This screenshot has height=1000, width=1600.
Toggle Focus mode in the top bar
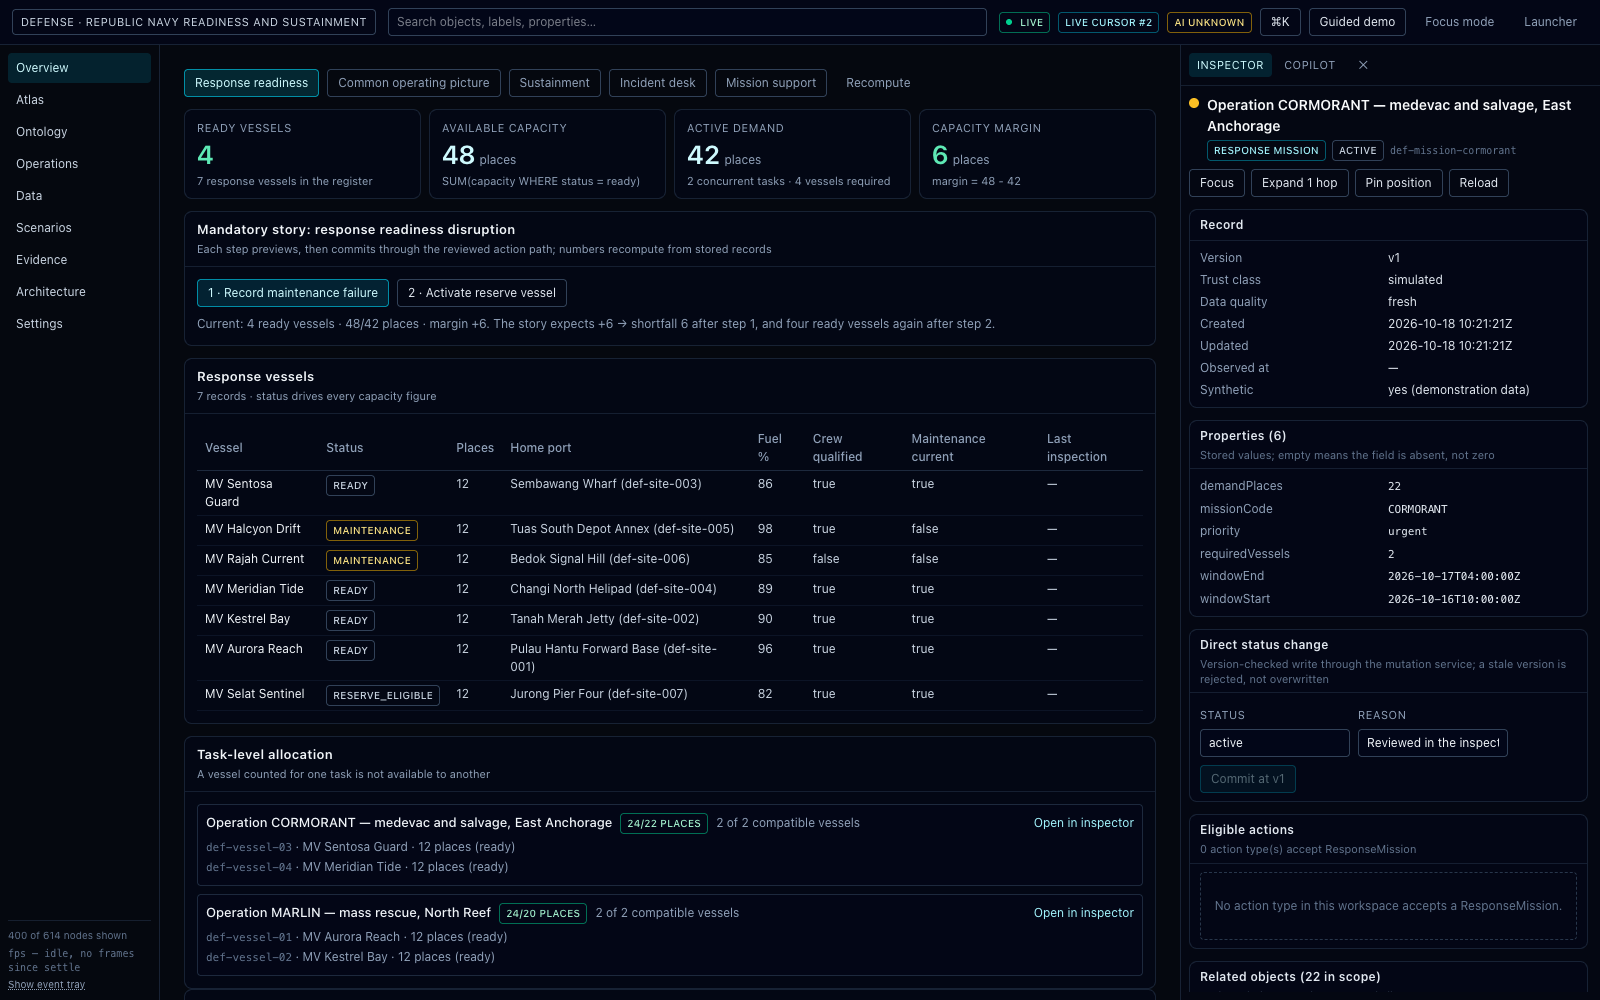click(x=1459, y=22)
